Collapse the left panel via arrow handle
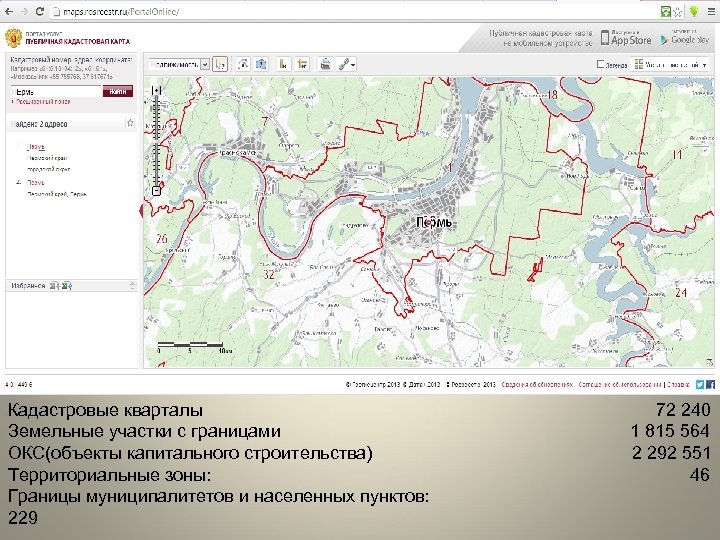Screen dimensions: 720x540 141,211
